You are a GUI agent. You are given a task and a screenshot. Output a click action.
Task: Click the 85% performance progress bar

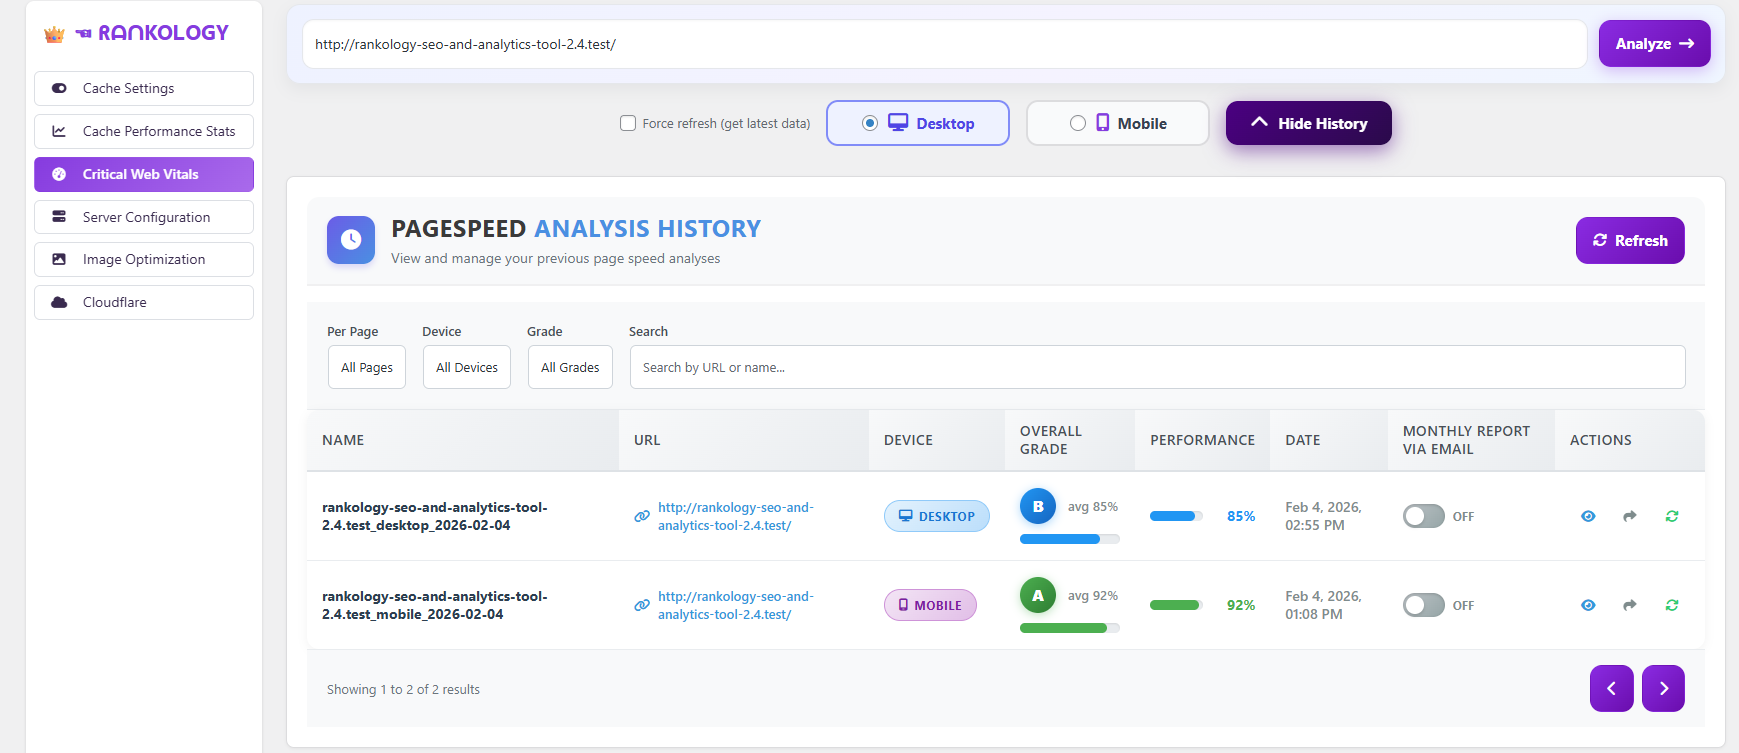click(x=1176, y=516)
